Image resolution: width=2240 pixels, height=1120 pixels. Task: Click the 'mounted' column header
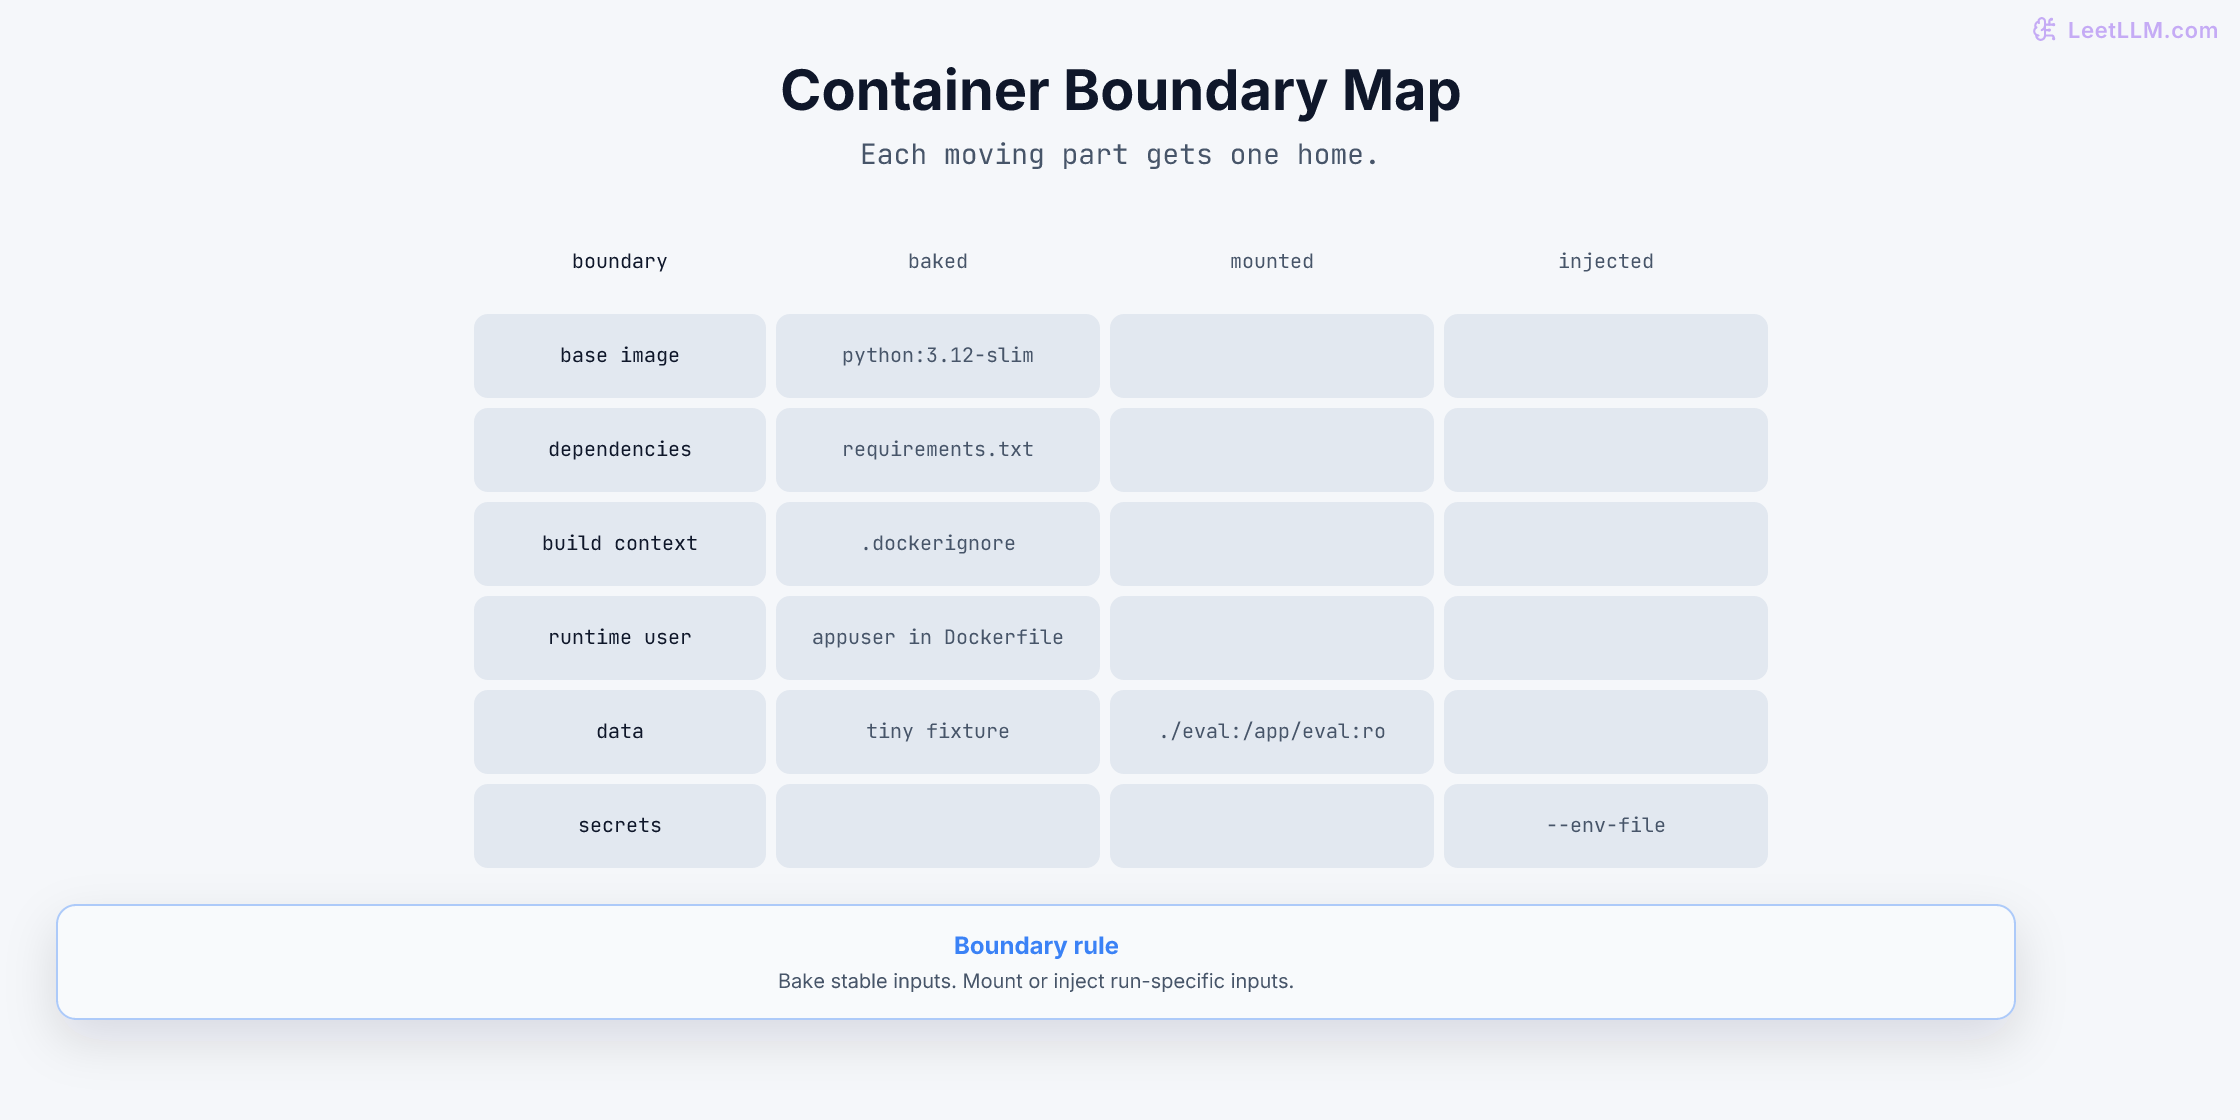coord(1272,262)
